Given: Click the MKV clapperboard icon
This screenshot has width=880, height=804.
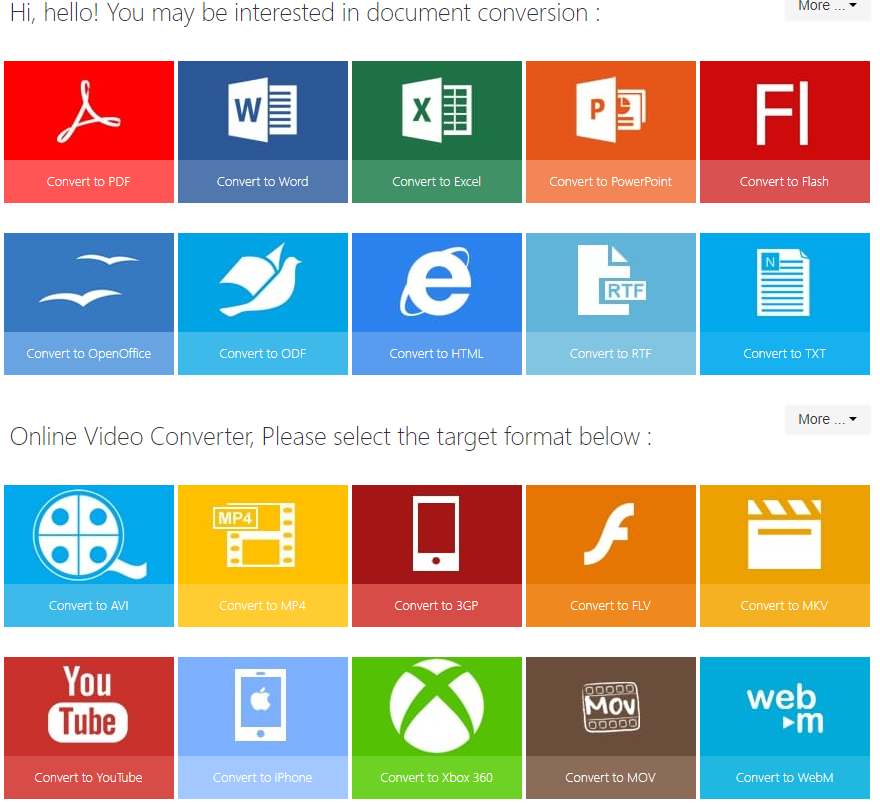Looking at the screenshot, I should [784, 535].
